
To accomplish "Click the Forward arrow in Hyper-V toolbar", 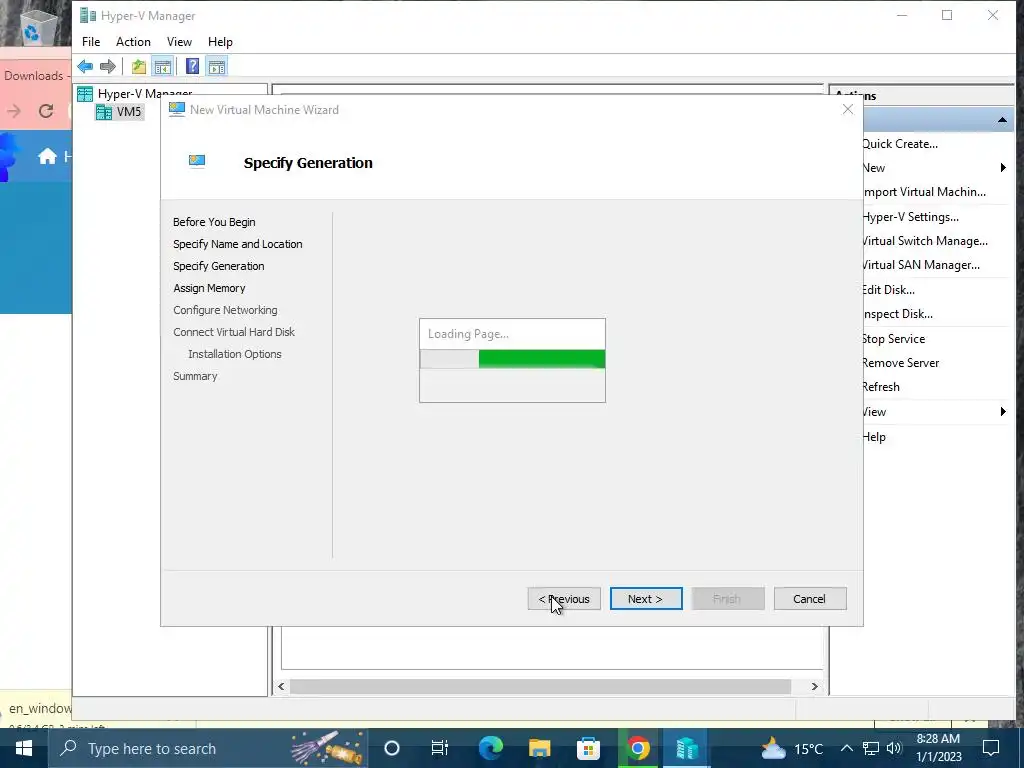I will tap(108, 66).
